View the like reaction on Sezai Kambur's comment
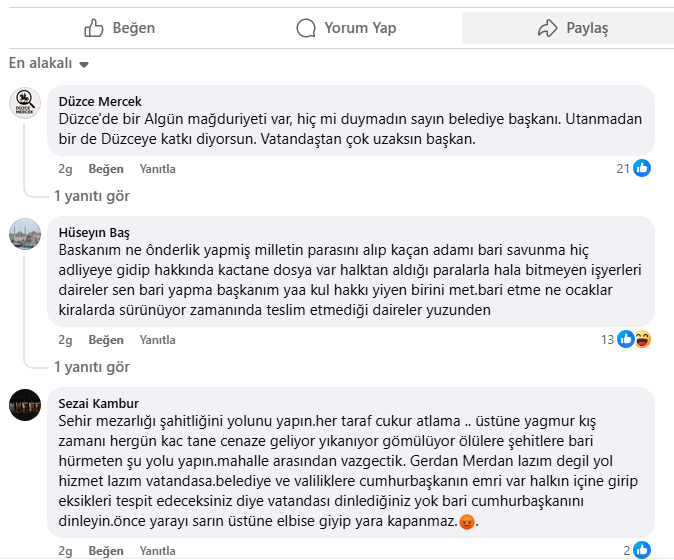Screen dimensions: 674x560 pos(642,550)
